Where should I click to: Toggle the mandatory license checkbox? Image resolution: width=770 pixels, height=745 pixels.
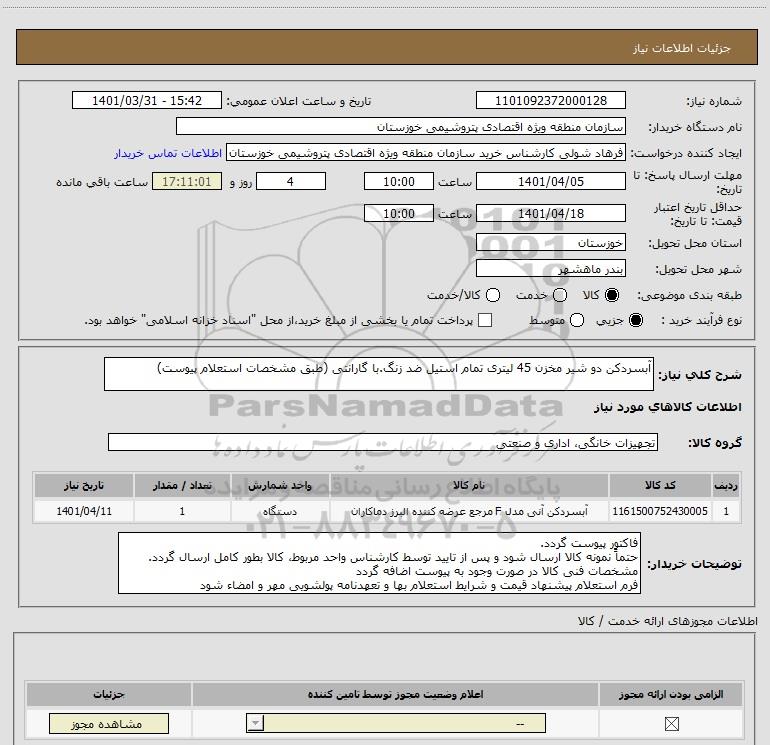click(x=671, y=723)
